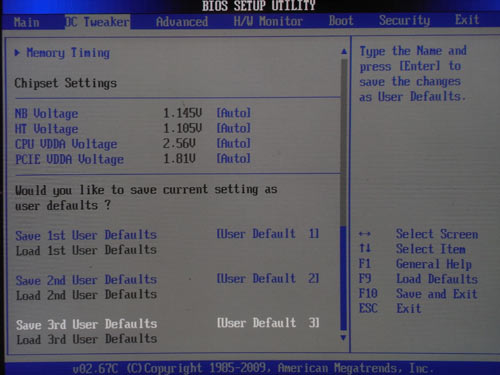Click the 2.56V CPU VDDA reading
Screen dimensions: 500x375
pos(179,144)
